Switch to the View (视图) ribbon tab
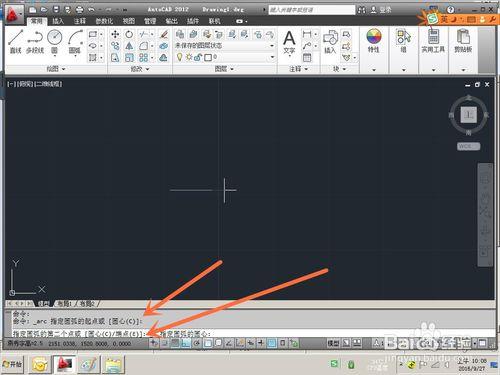The width and height of the screenshot is (500, 375). click(x=129, y=21)
